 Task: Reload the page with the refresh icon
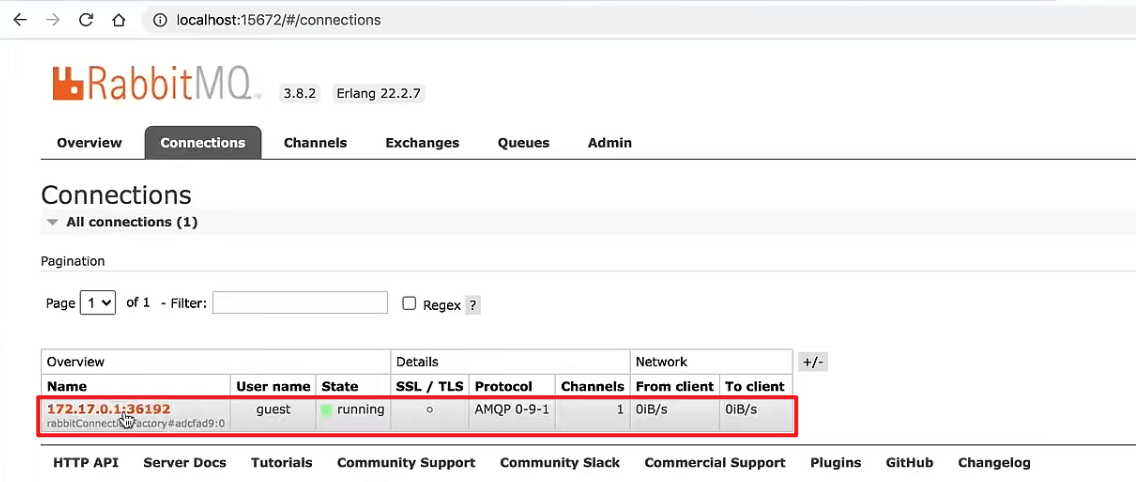point(86,20)
